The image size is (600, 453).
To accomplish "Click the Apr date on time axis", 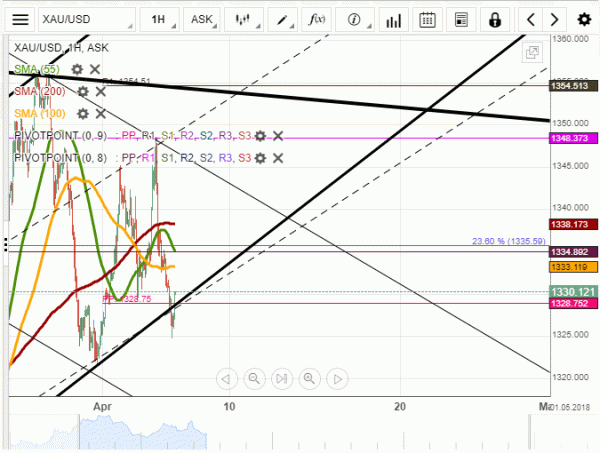I will click(103, 406).
